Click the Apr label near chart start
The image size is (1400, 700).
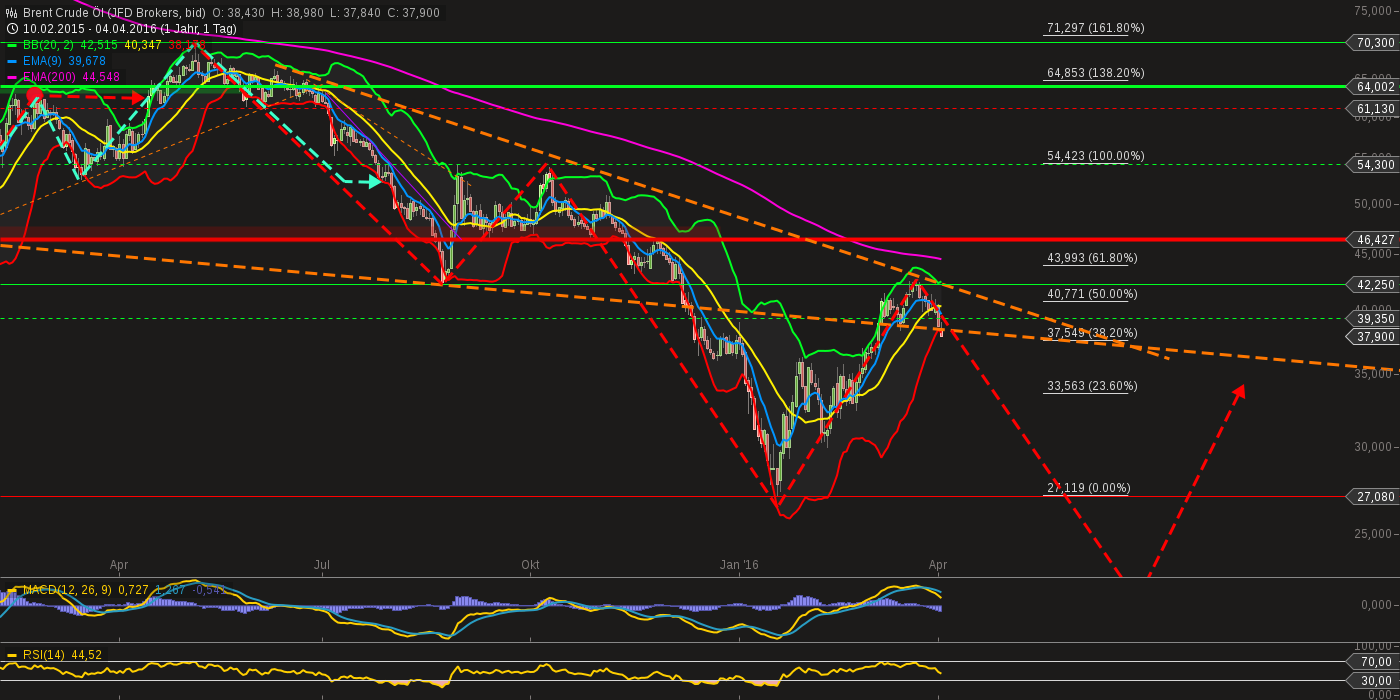coord(119,565)
